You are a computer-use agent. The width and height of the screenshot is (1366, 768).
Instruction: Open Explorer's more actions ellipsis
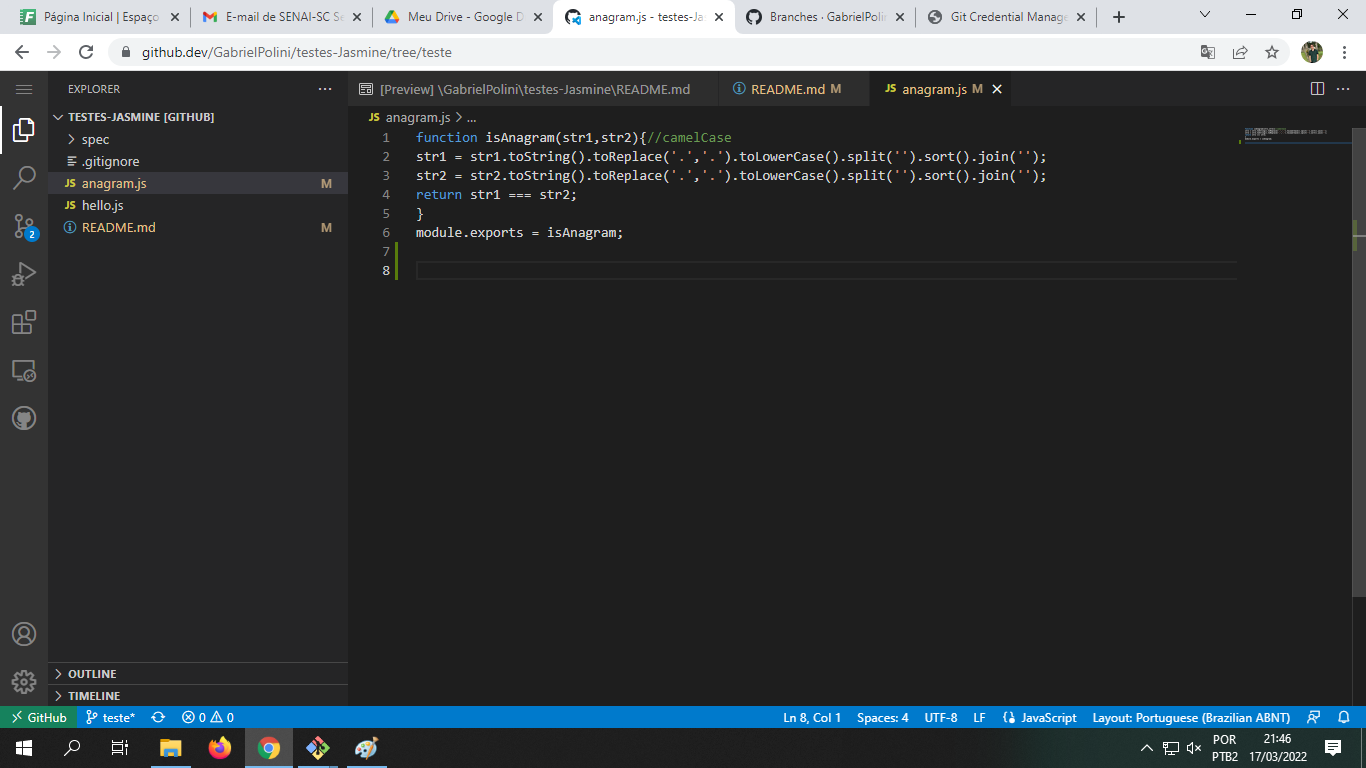[x=324, y=89]
